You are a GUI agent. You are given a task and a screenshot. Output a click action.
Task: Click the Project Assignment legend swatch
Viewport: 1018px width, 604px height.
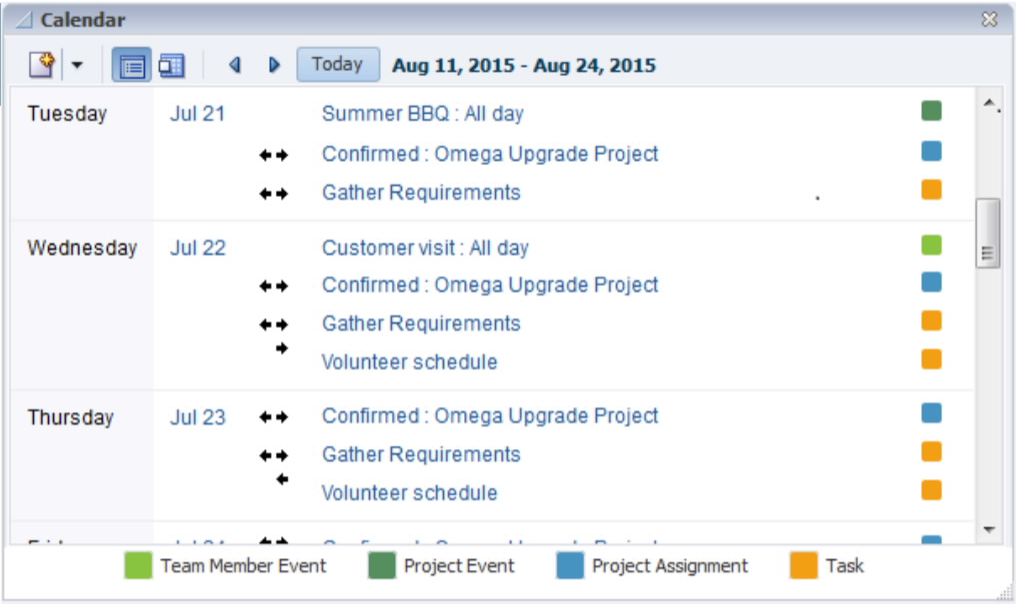(x=569, y=566)
